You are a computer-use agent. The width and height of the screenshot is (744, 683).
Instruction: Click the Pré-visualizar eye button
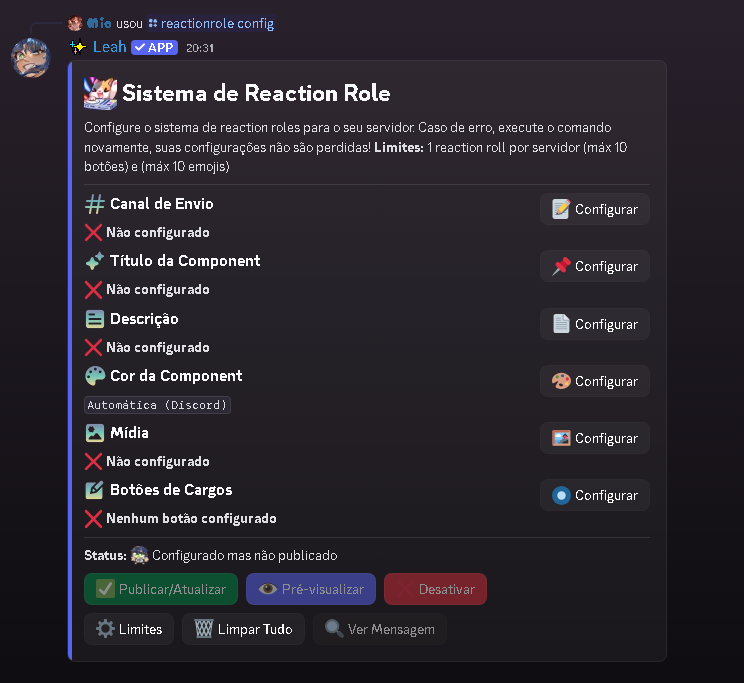point(311,589)
